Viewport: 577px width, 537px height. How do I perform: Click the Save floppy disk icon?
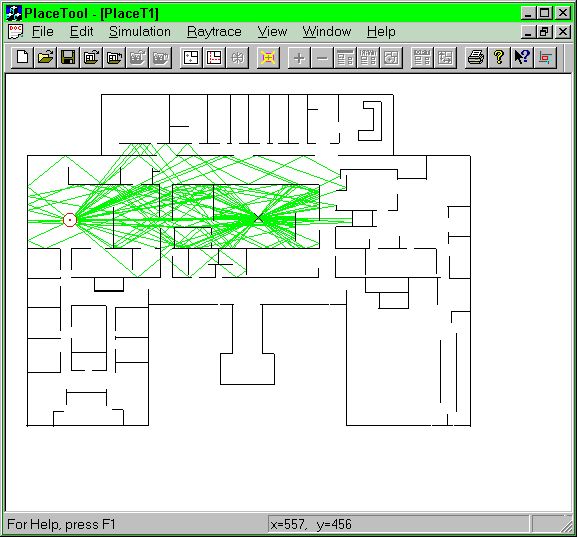pyautogui.click(x=68, y=57)
